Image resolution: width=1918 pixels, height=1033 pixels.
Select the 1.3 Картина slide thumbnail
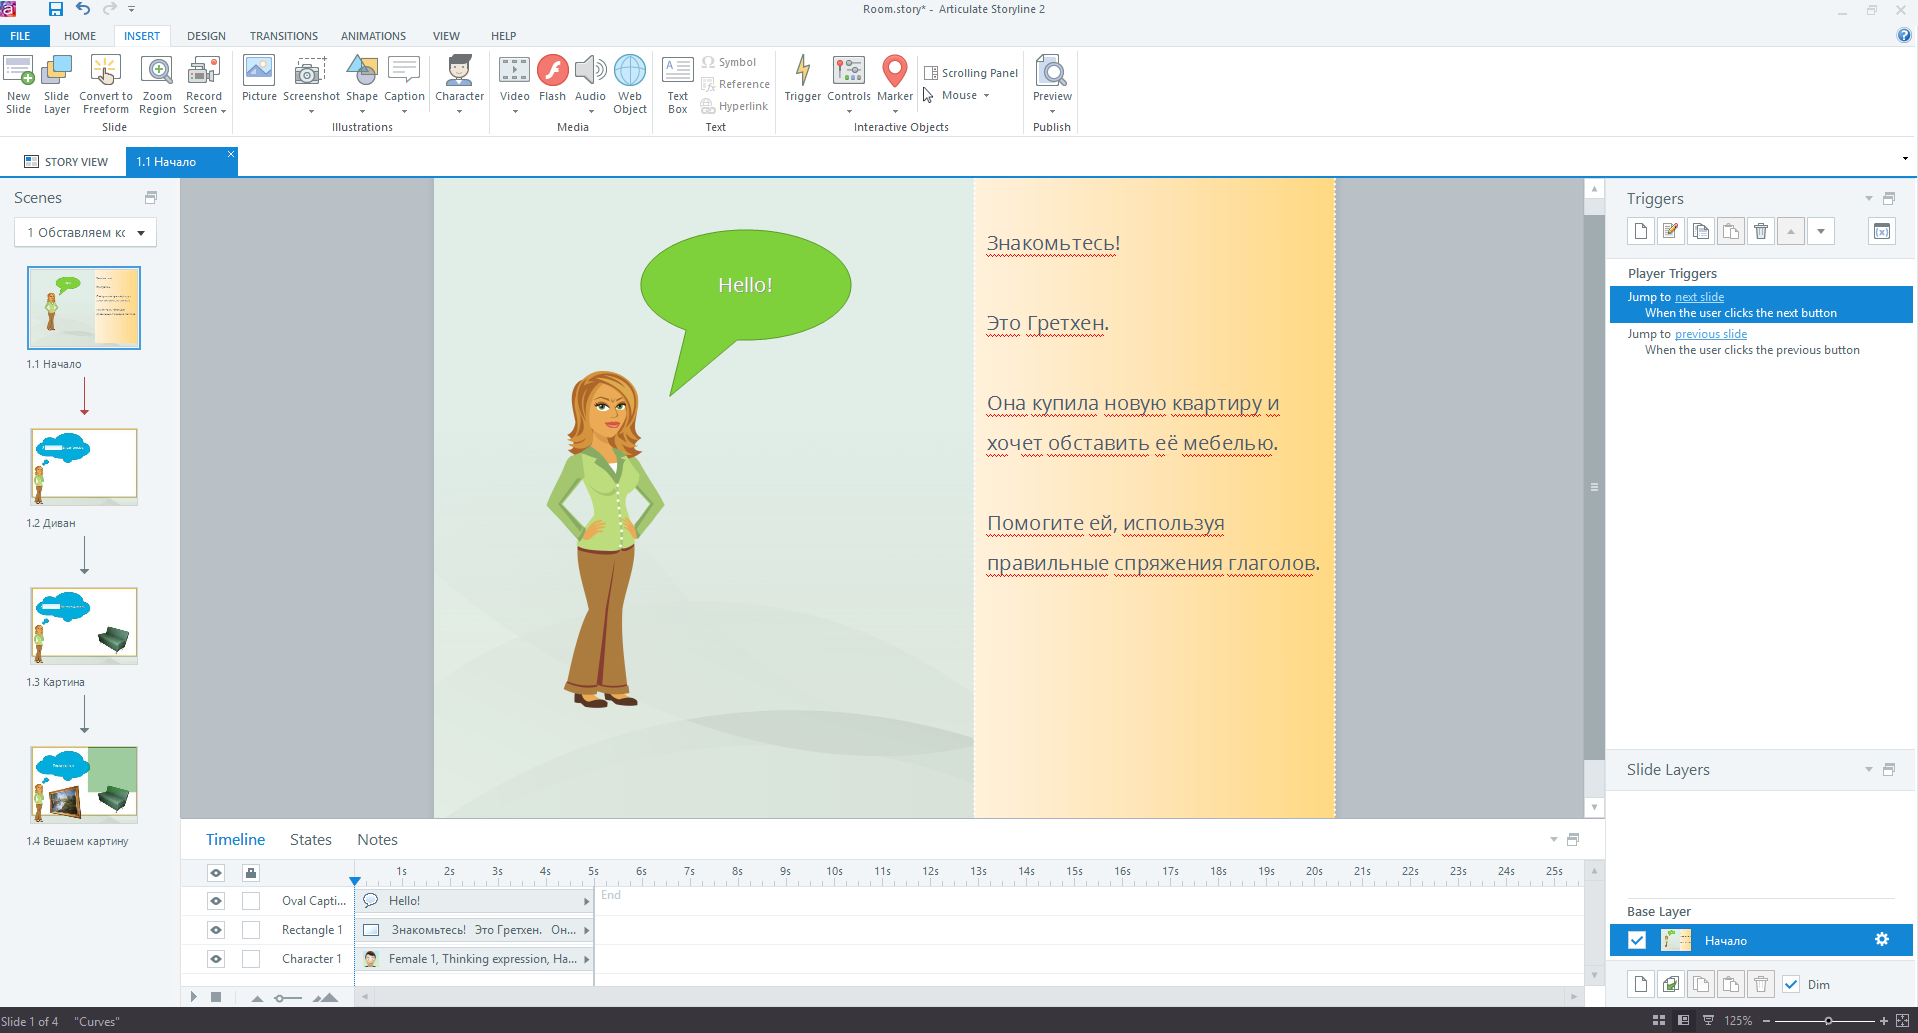tap(84, 625)
